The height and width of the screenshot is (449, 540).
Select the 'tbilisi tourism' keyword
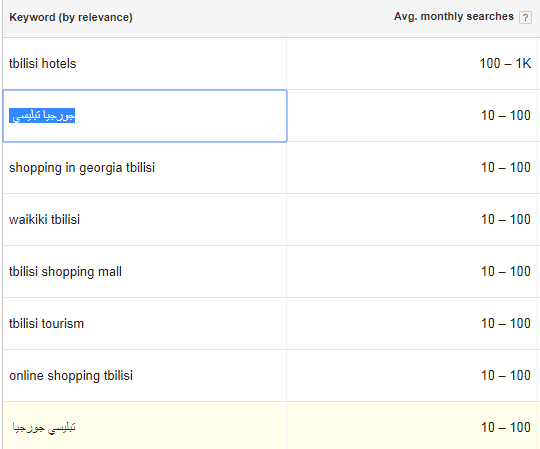pyautogui.click(x=46, y=324)
